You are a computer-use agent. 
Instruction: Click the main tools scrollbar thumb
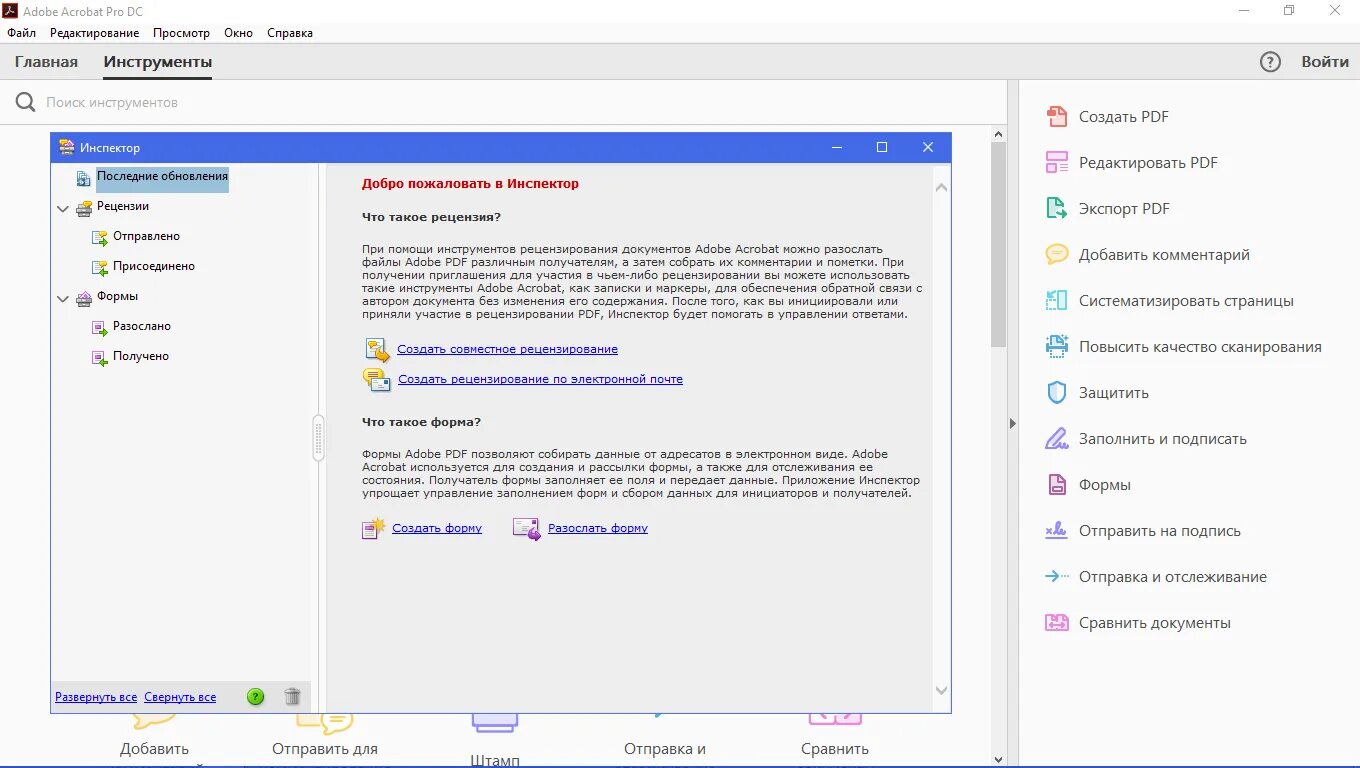click(998, 245)
